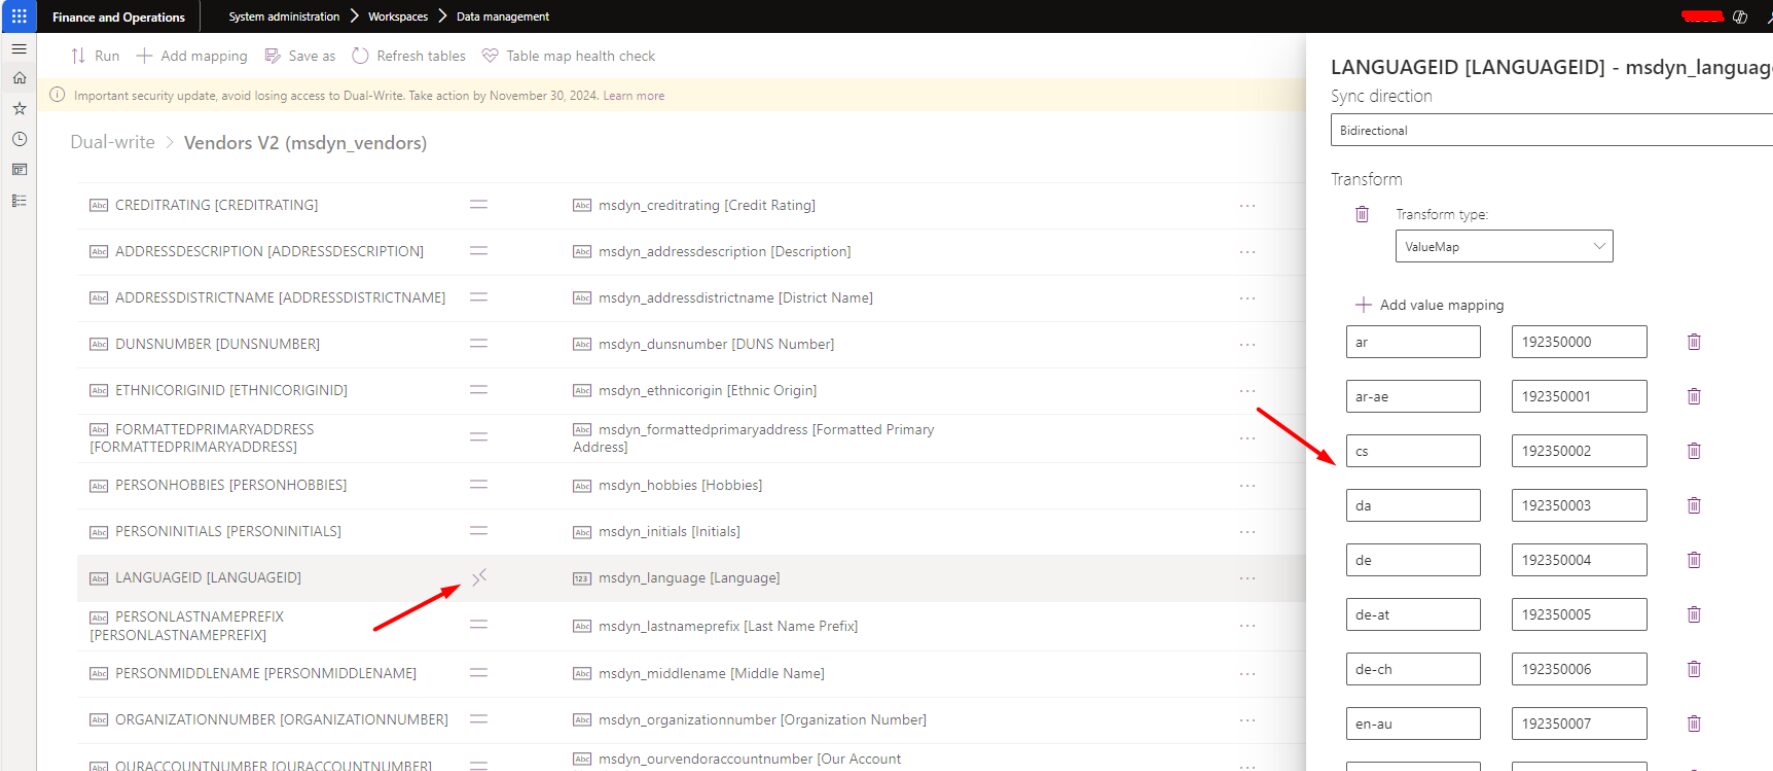1773x771 pixels.
Task: Select FORMATTEDPRIMARYADDRESS source column
Action: click(x=202, y=438)
